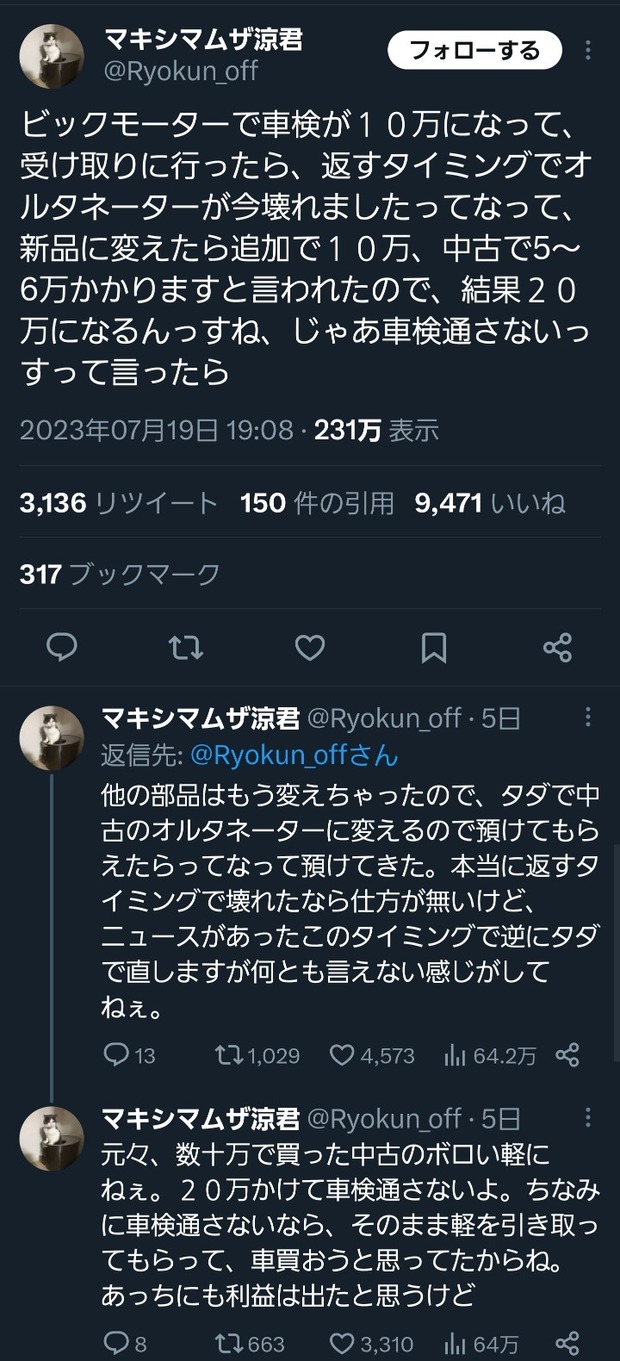Share the main tweet via its share icon

(x=557, y=648)
